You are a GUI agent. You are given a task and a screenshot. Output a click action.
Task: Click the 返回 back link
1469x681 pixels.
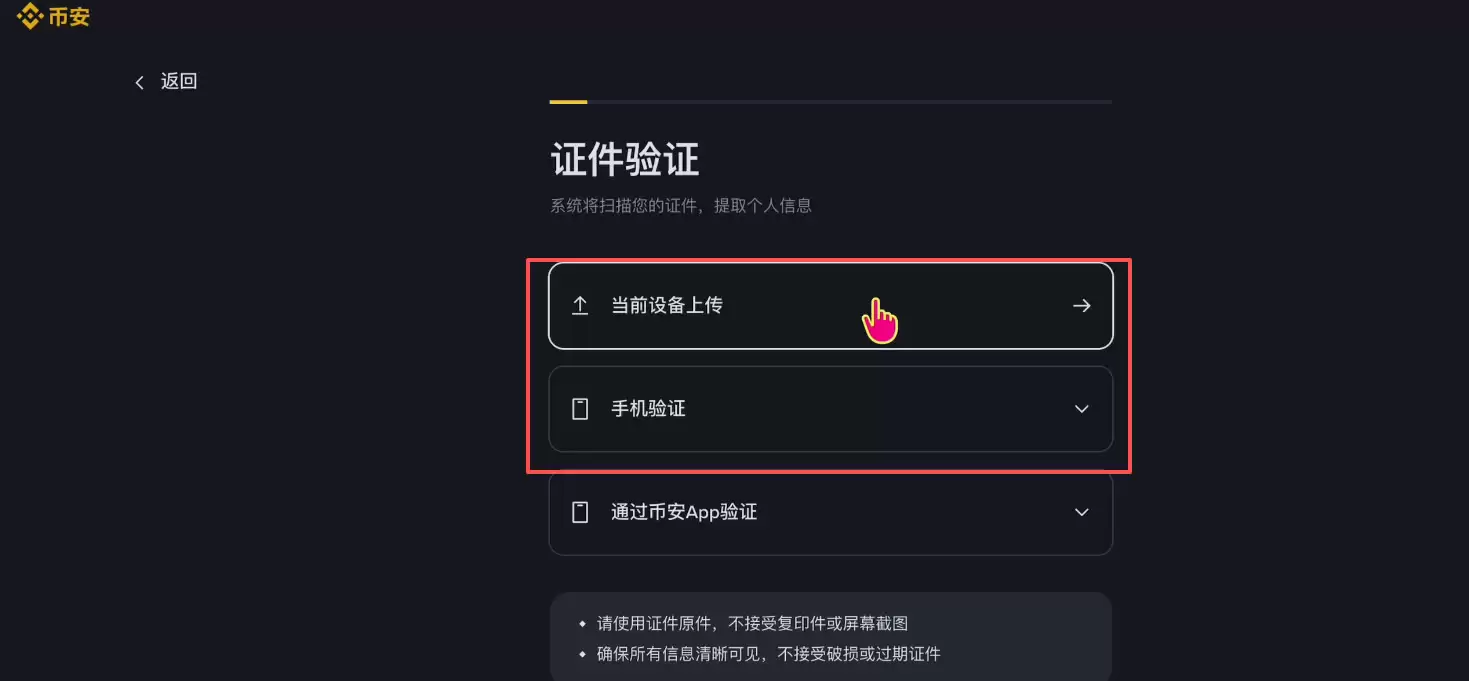(178, 81)
